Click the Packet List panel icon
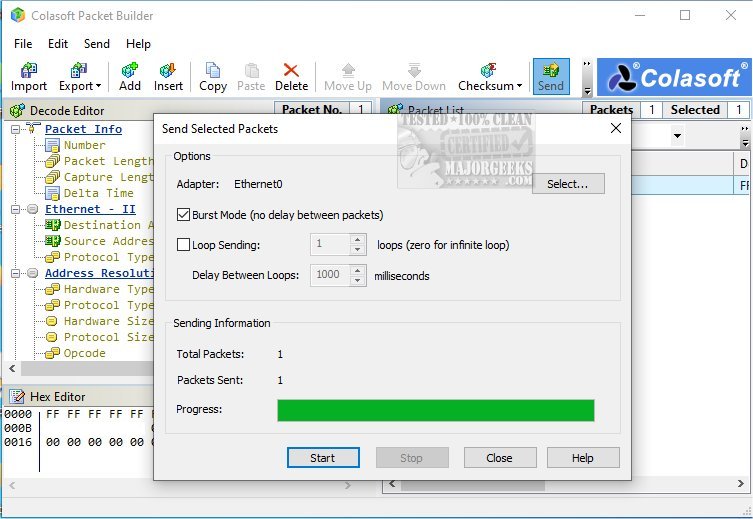Image resolution: width=753 pixels, height=519 pixels. click(395, 109)
